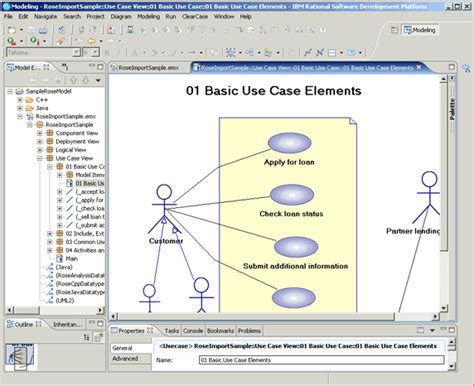
Task: Switch to the Console tab
Action: [x=193, y=331]
